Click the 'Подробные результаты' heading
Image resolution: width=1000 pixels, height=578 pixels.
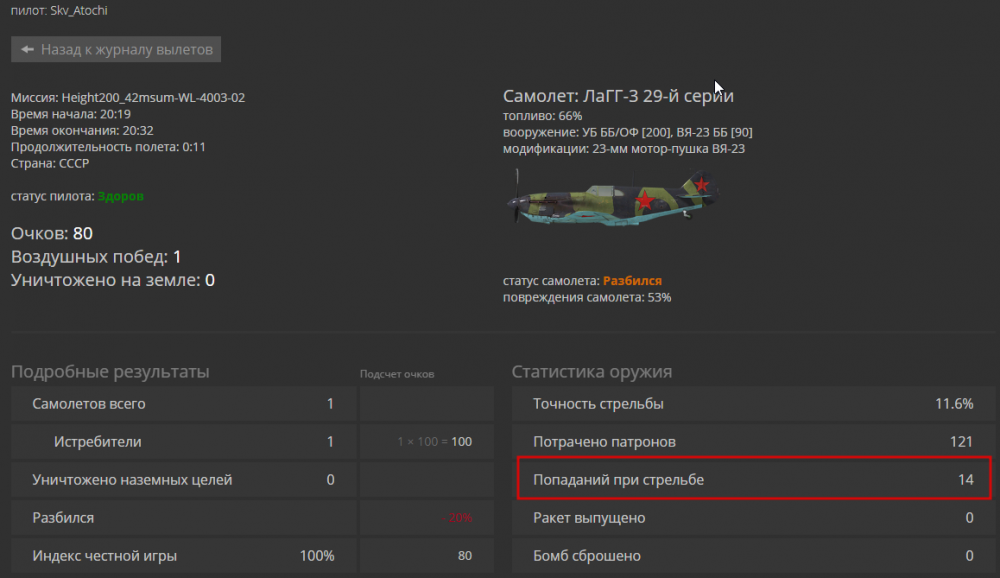coord(110,372)
